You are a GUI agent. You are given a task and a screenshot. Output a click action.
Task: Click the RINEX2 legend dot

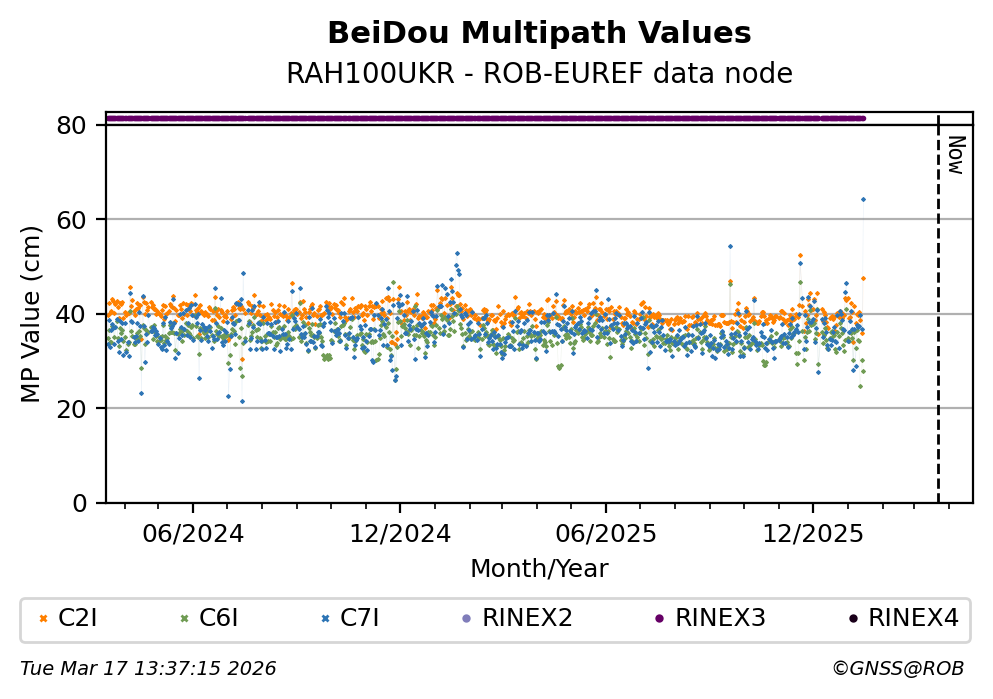point(466,619)
